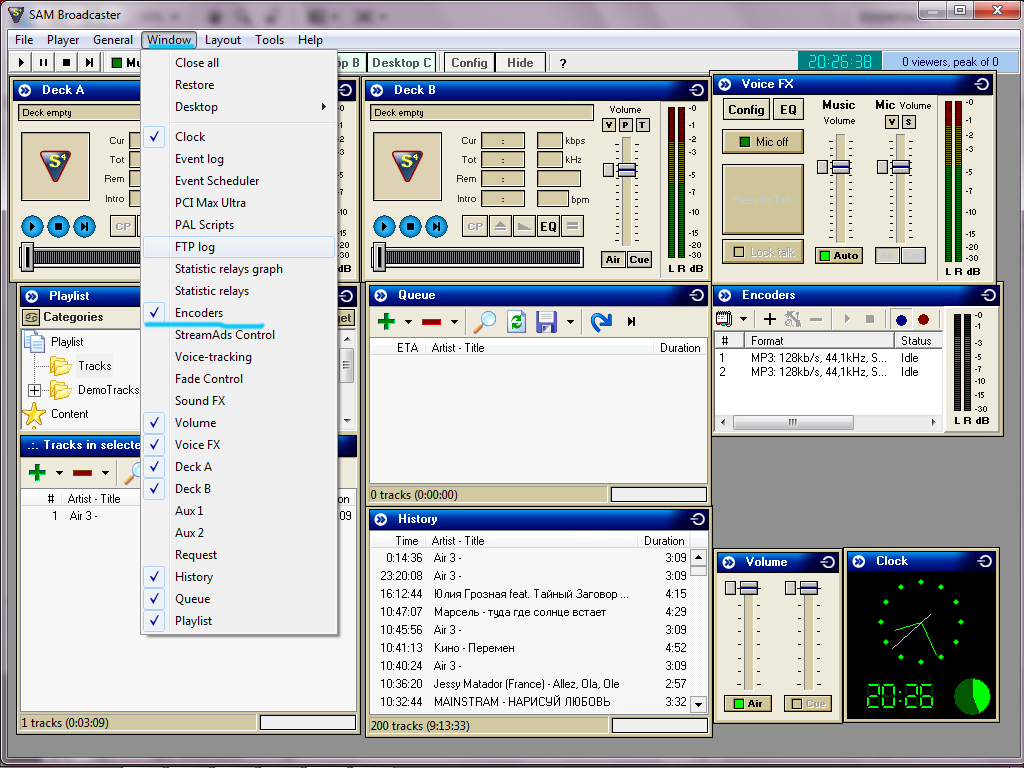
Task: Click the Config button in Voice FX panel
Action: (746, 110)
